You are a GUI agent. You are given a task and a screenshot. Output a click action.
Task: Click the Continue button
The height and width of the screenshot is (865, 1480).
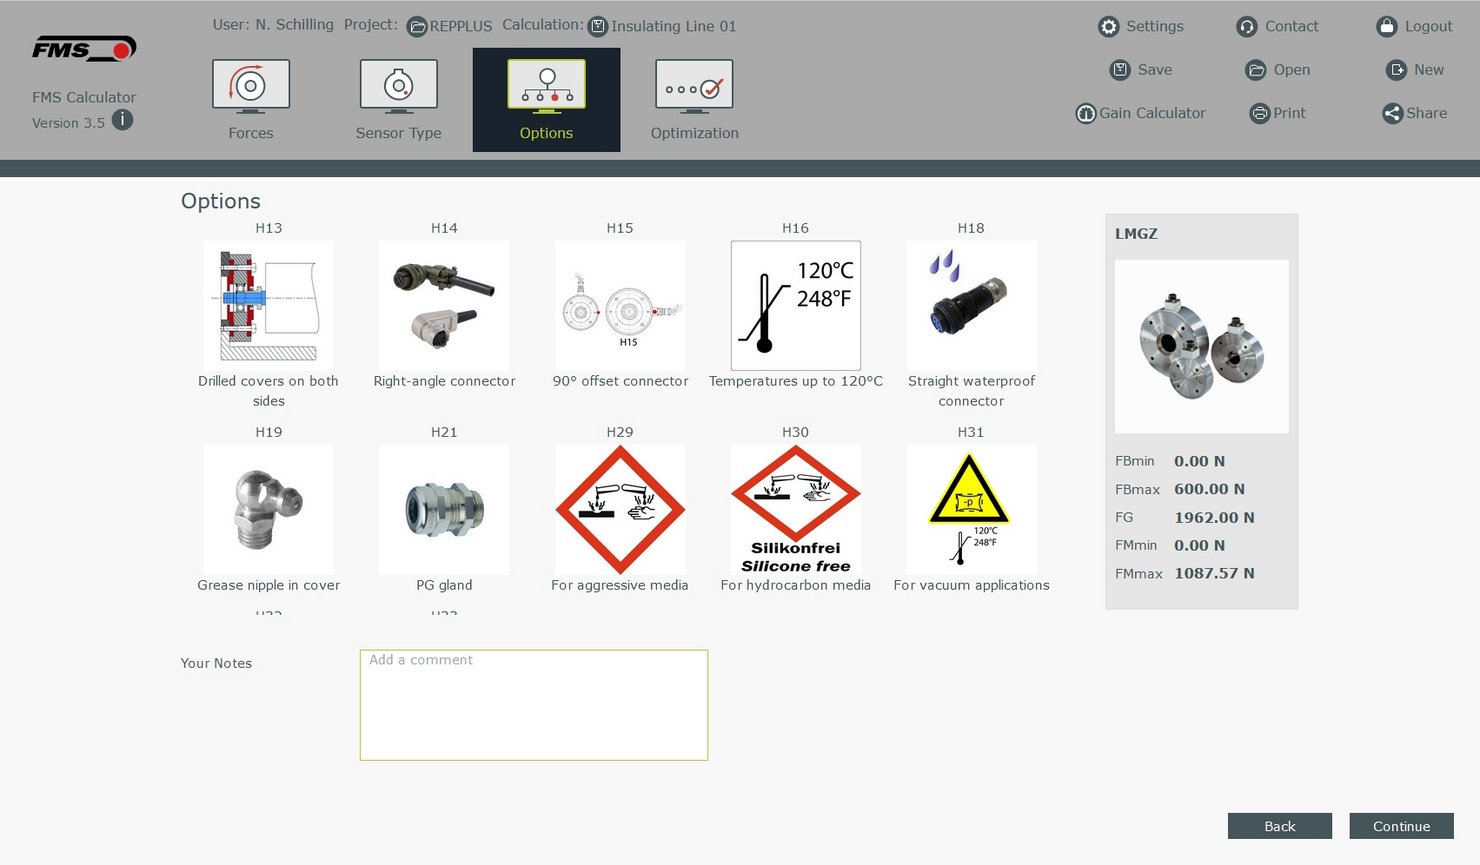(1401, 826)
